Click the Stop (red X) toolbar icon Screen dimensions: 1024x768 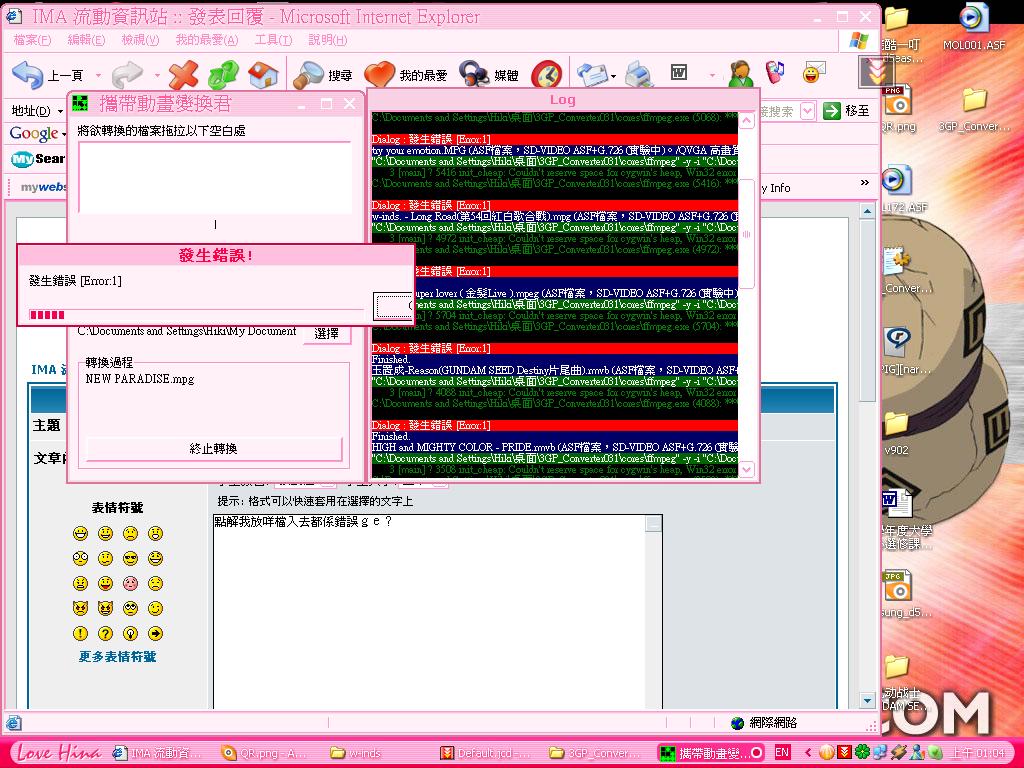(x=183, y=75)
